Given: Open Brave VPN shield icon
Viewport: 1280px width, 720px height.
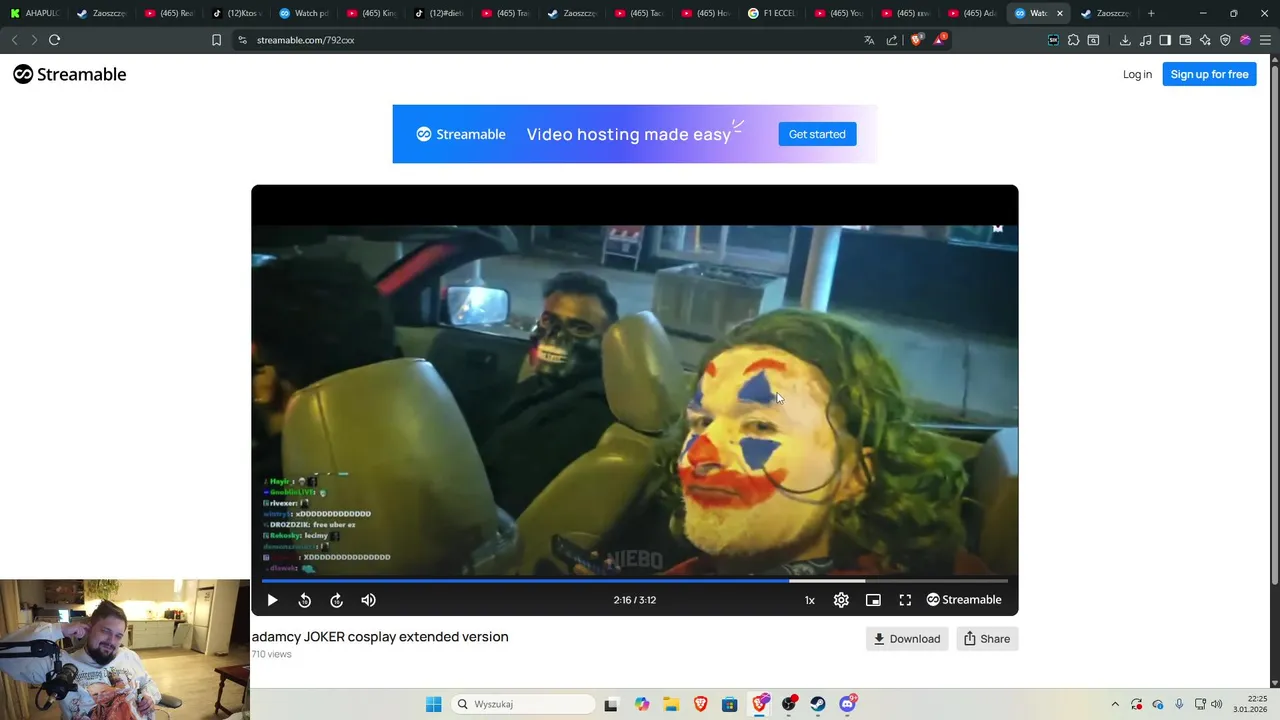Looking at the screenshot, I should tap(1225, 40).
